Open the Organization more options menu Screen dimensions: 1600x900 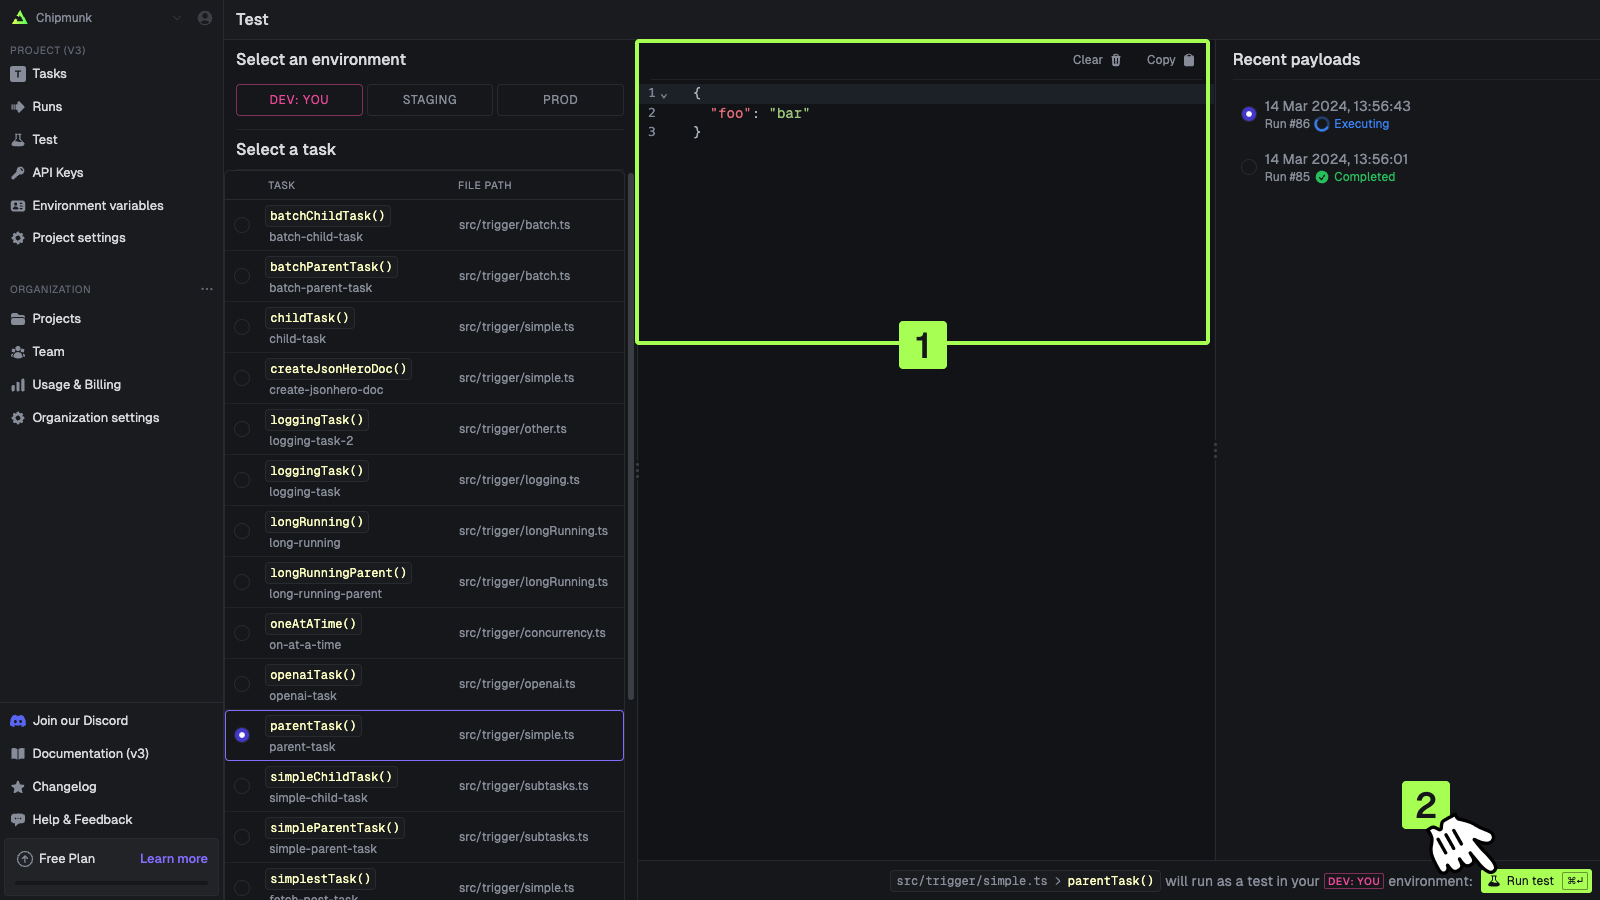coord(207,289)
